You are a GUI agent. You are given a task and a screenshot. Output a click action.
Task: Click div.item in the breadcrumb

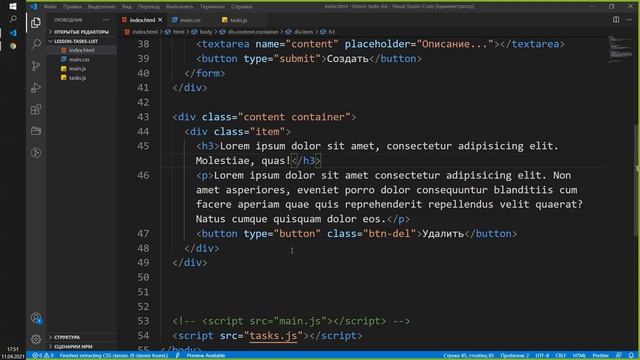[303, 32]
